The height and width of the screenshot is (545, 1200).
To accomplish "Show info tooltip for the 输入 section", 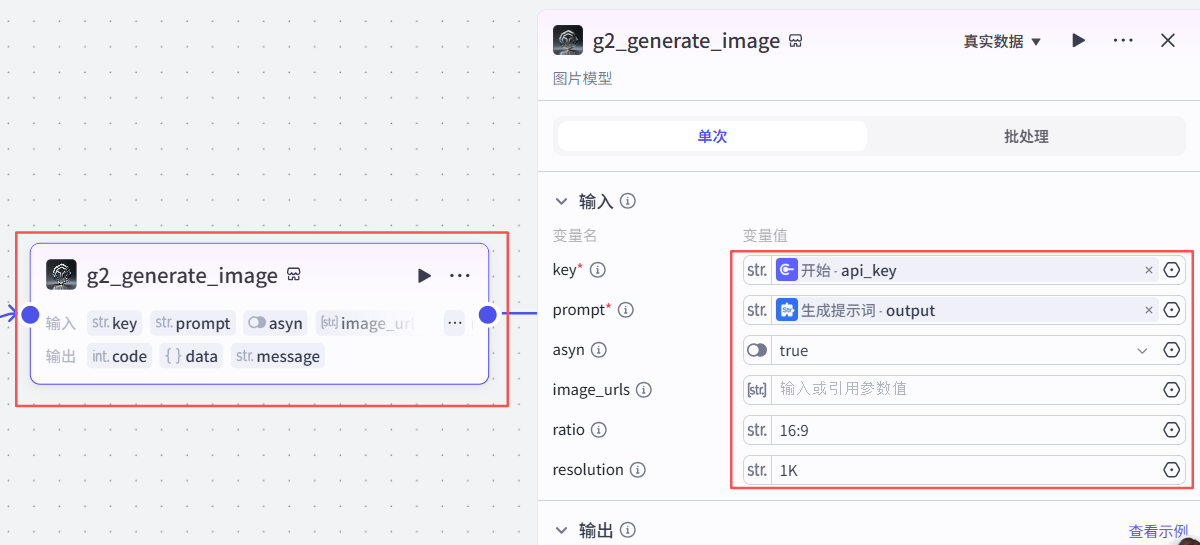I will [x=628, y=201].
